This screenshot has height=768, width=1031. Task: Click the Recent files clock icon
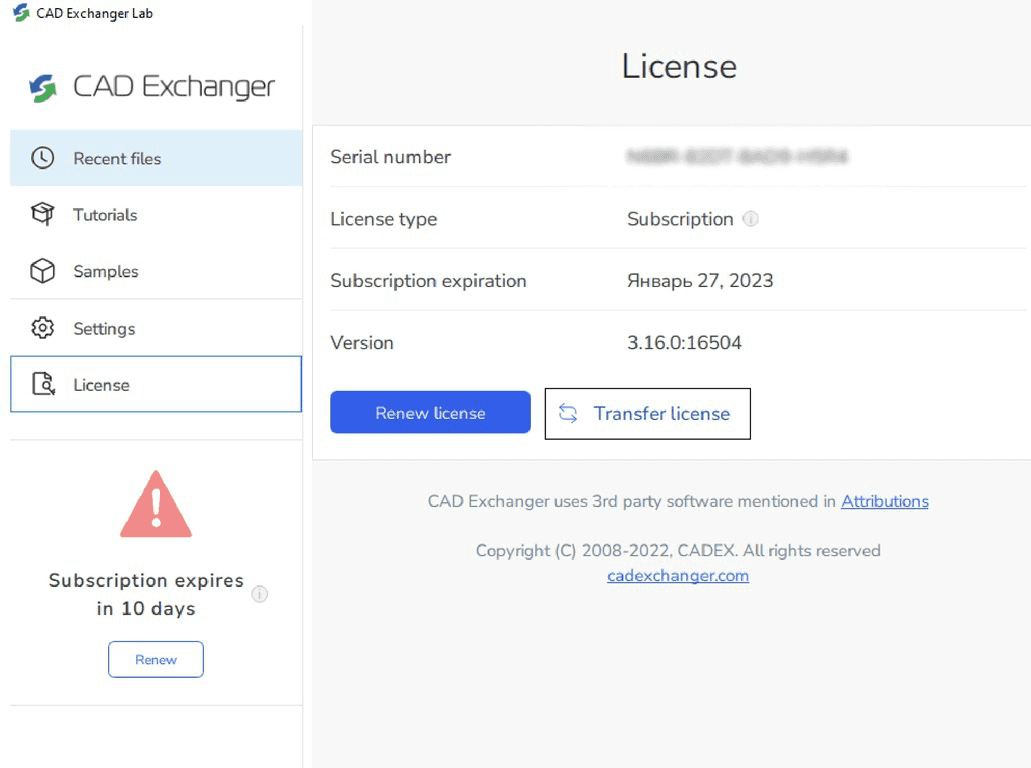click(43, 158)
